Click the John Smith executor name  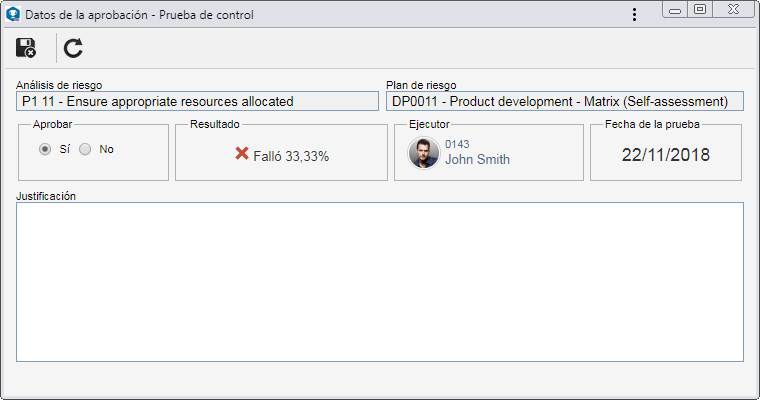pyautogui.click(x=477, y=159)
